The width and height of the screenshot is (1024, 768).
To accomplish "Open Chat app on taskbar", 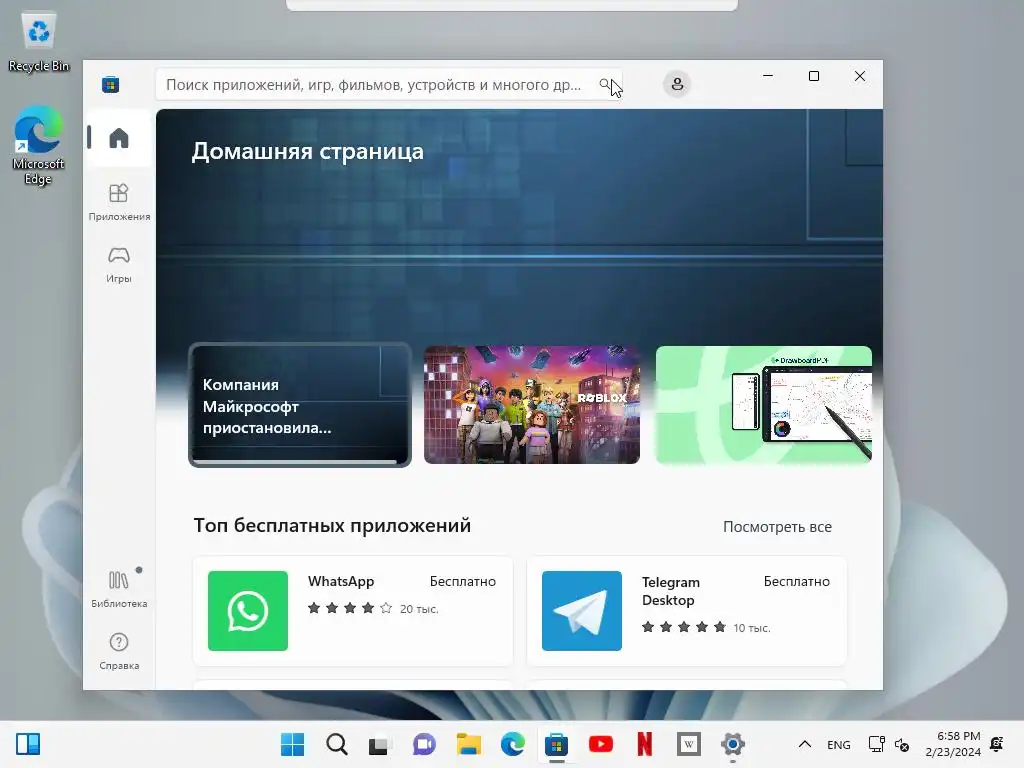I will point(424,744).
